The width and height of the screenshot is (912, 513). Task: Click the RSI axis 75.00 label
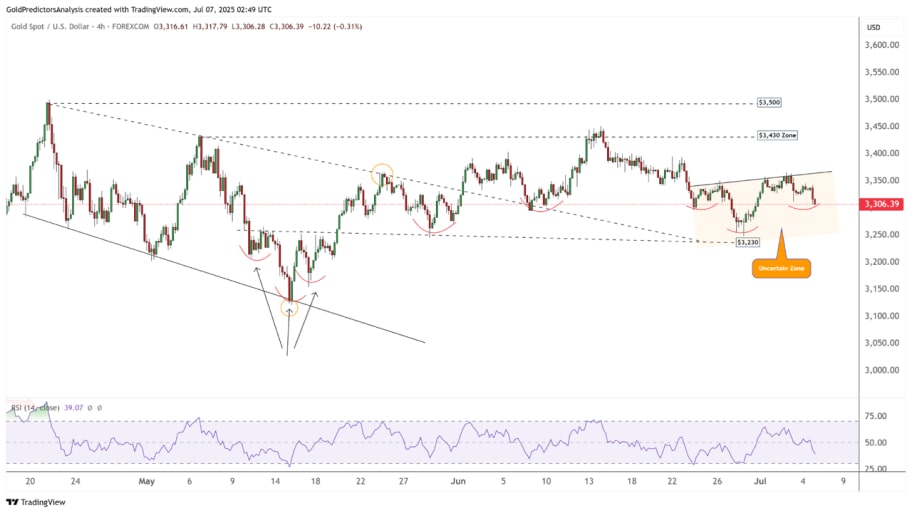[876, 416]
